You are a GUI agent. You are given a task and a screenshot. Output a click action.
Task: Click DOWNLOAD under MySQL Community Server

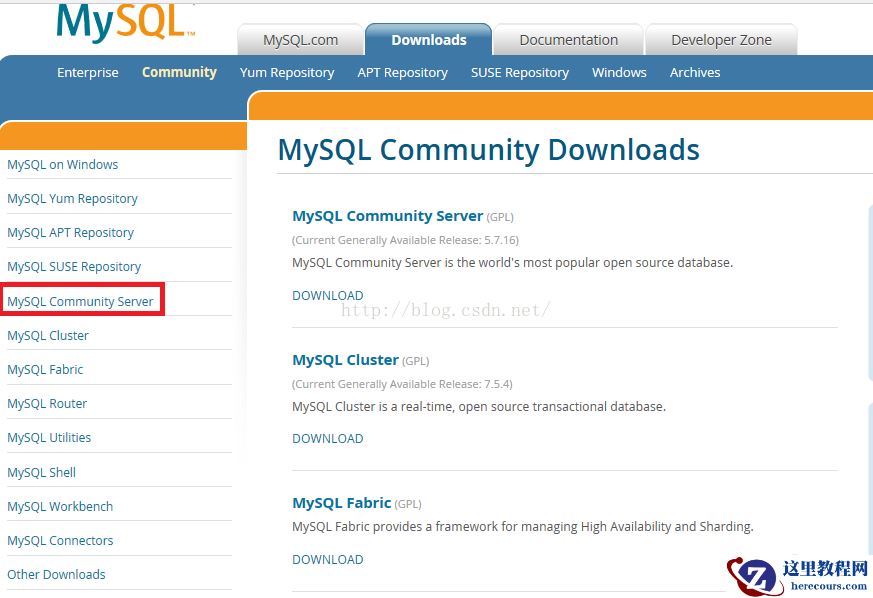[x=328, y=296]
